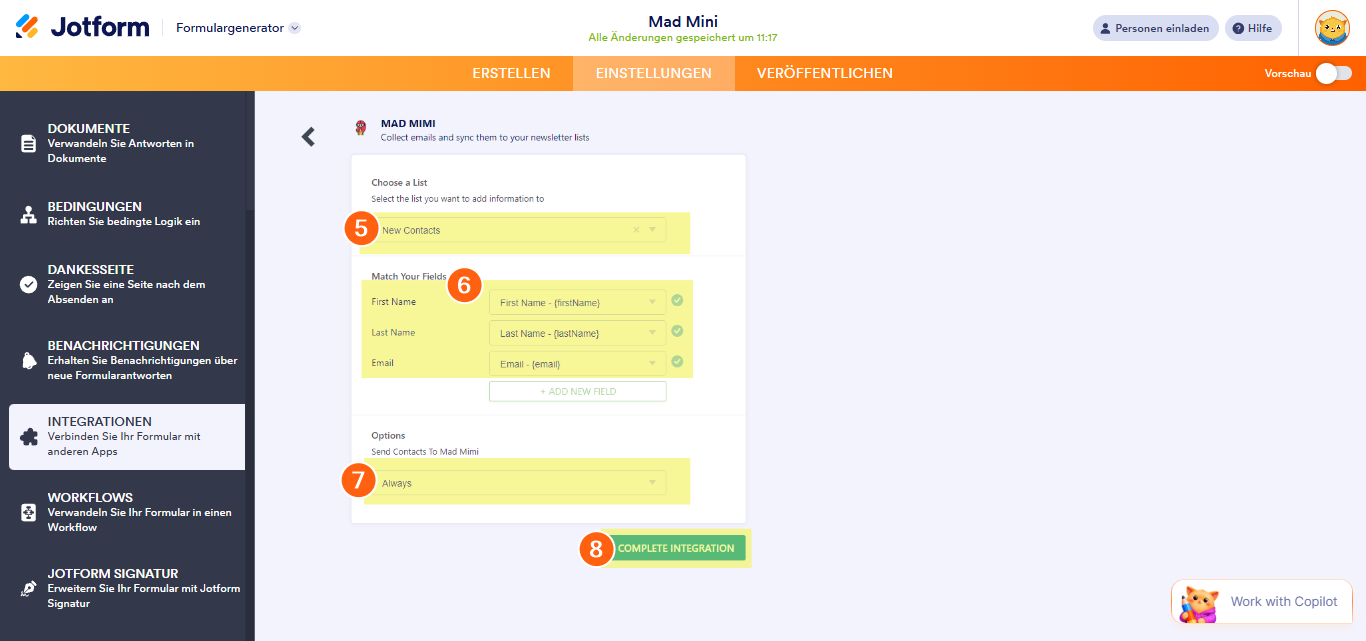Image resolution: width=1366 pixels, height=641 pixels.
Task: Click the Jotform logo
Action: (x=82, y=27)
